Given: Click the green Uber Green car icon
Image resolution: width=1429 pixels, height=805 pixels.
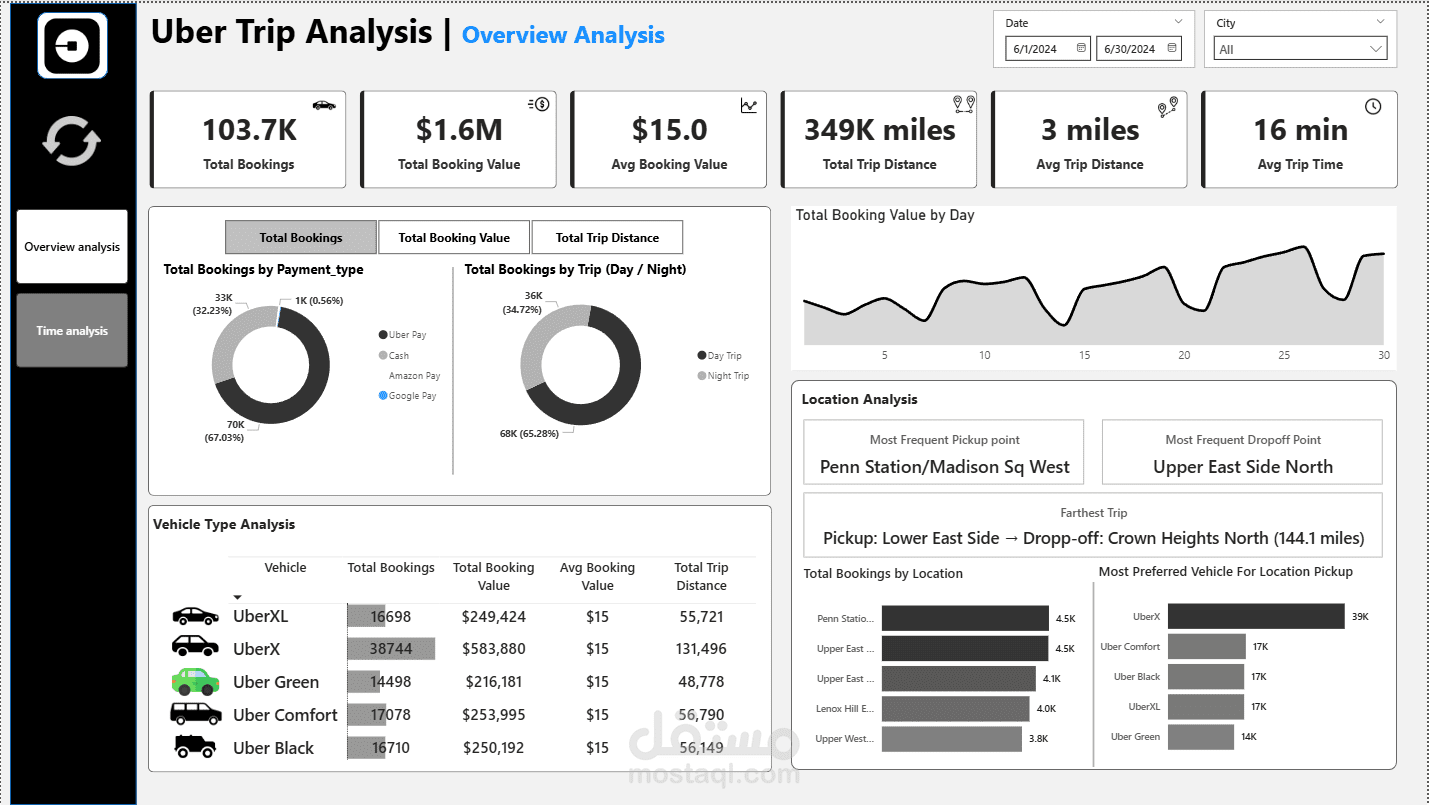Looking at the screenshot, I should coord(195,681).
